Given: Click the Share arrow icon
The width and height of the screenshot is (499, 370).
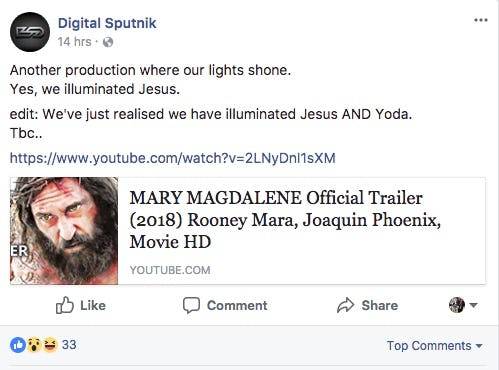Looking at the screenshot, I should pyautogui.click(x=345, y=305).
